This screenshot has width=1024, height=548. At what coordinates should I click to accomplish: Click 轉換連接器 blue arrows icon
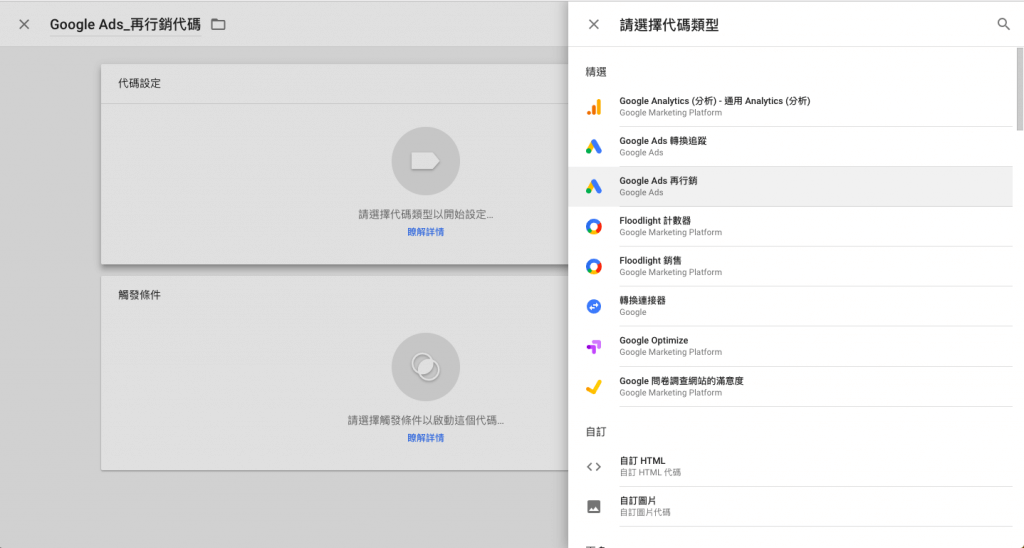(594, 306)
